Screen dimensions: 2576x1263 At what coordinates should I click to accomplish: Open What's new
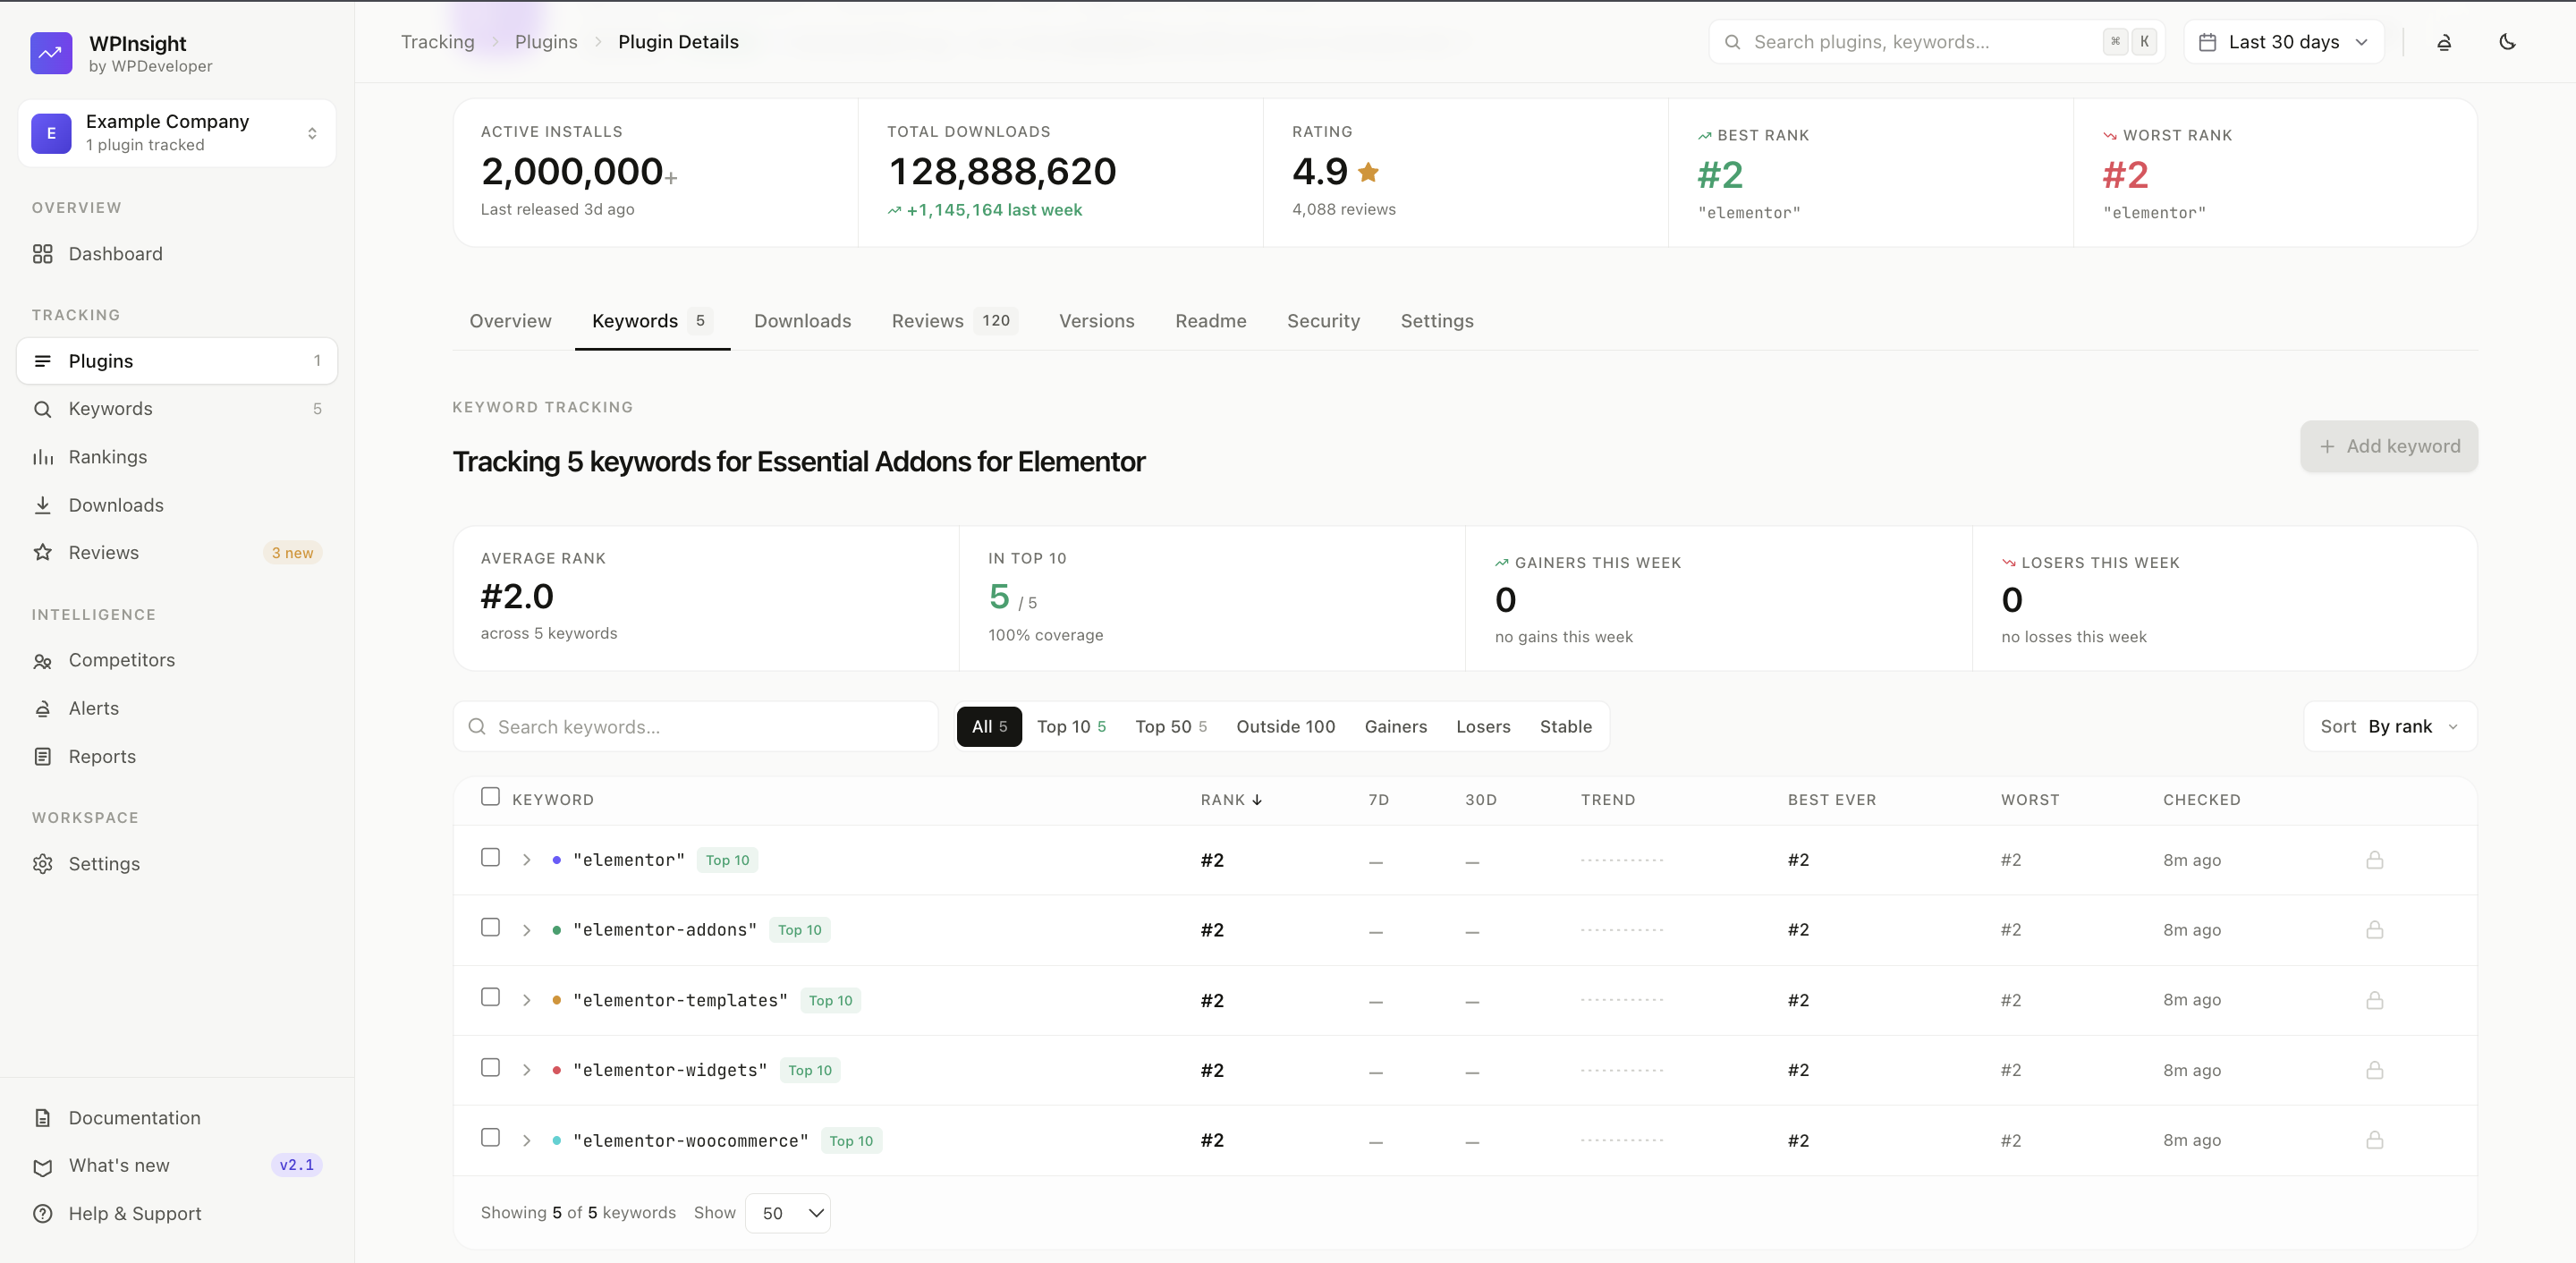pos(177,1166)
